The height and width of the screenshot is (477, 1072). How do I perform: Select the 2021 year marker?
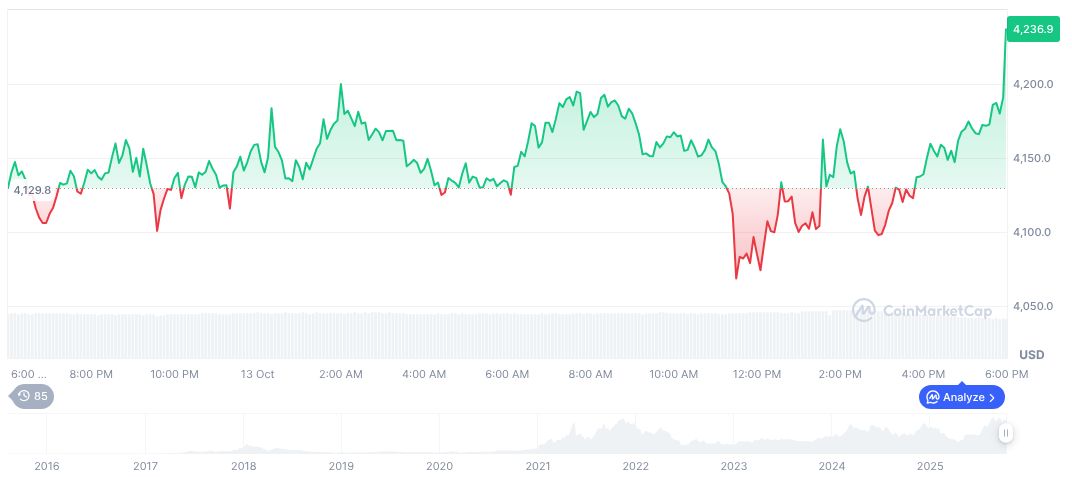pos(538,466)
